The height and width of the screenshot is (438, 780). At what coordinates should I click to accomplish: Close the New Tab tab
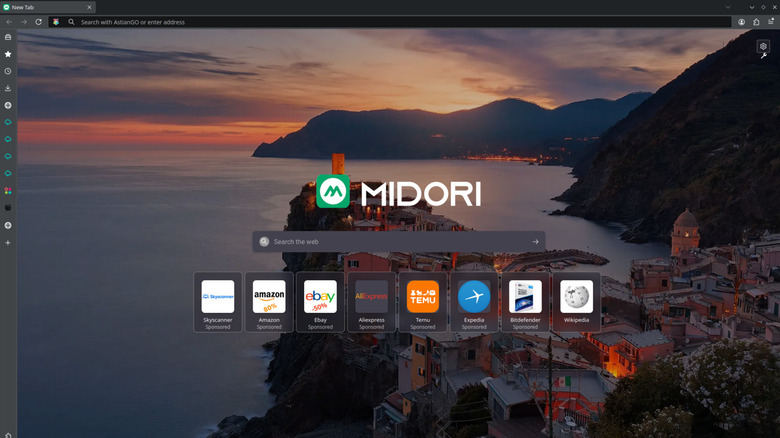pos(89,7)
